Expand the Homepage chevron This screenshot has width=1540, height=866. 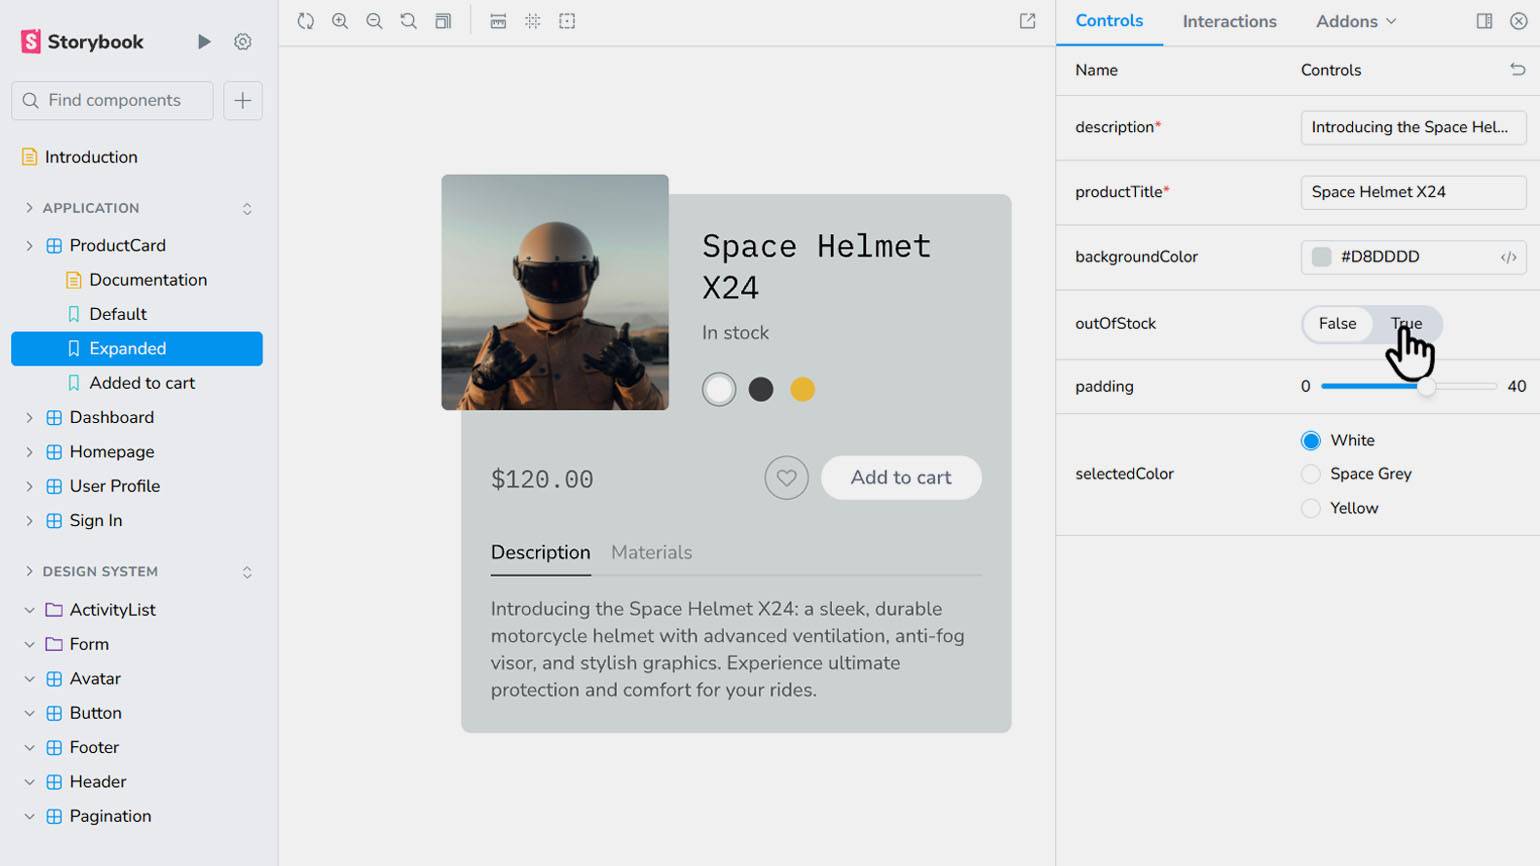pyautogui.click(x=29, y=452)
